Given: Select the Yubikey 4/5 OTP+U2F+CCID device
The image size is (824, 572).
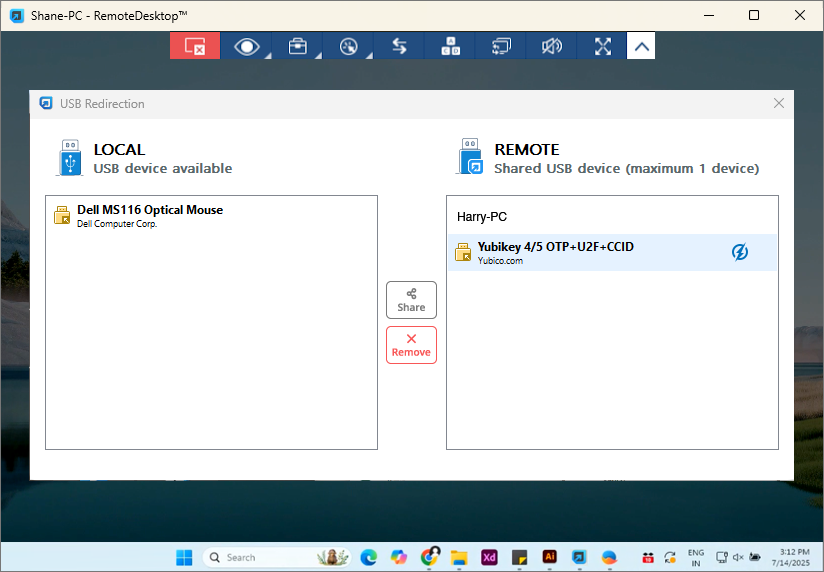Looking at the screenshot, I should click(555, 252).
